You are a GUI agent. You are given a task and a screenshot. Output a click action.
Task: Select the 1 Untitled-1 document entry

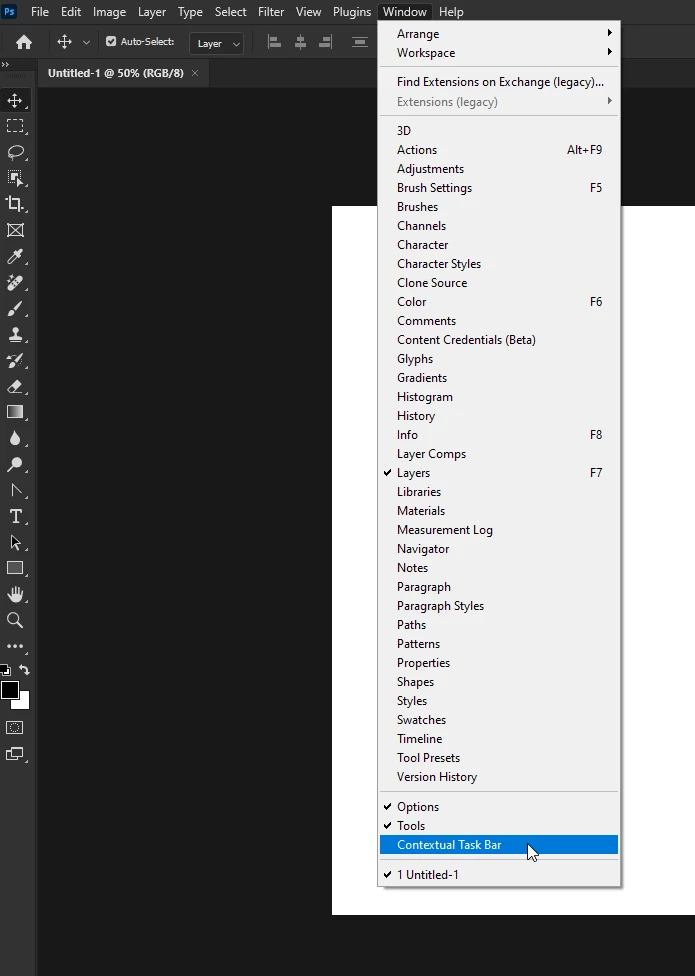500,875
